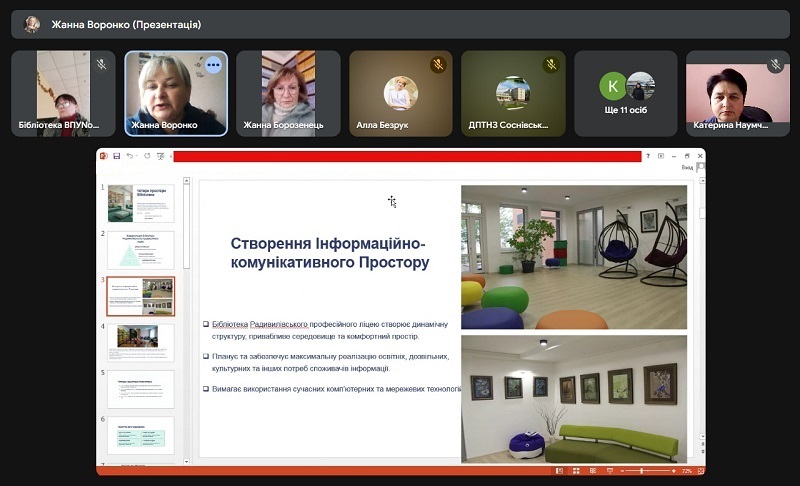Open Ribbon Display Options in PowerPoint title bar
Viewport: 800px width, 486px height.
[x=661, y=156]
